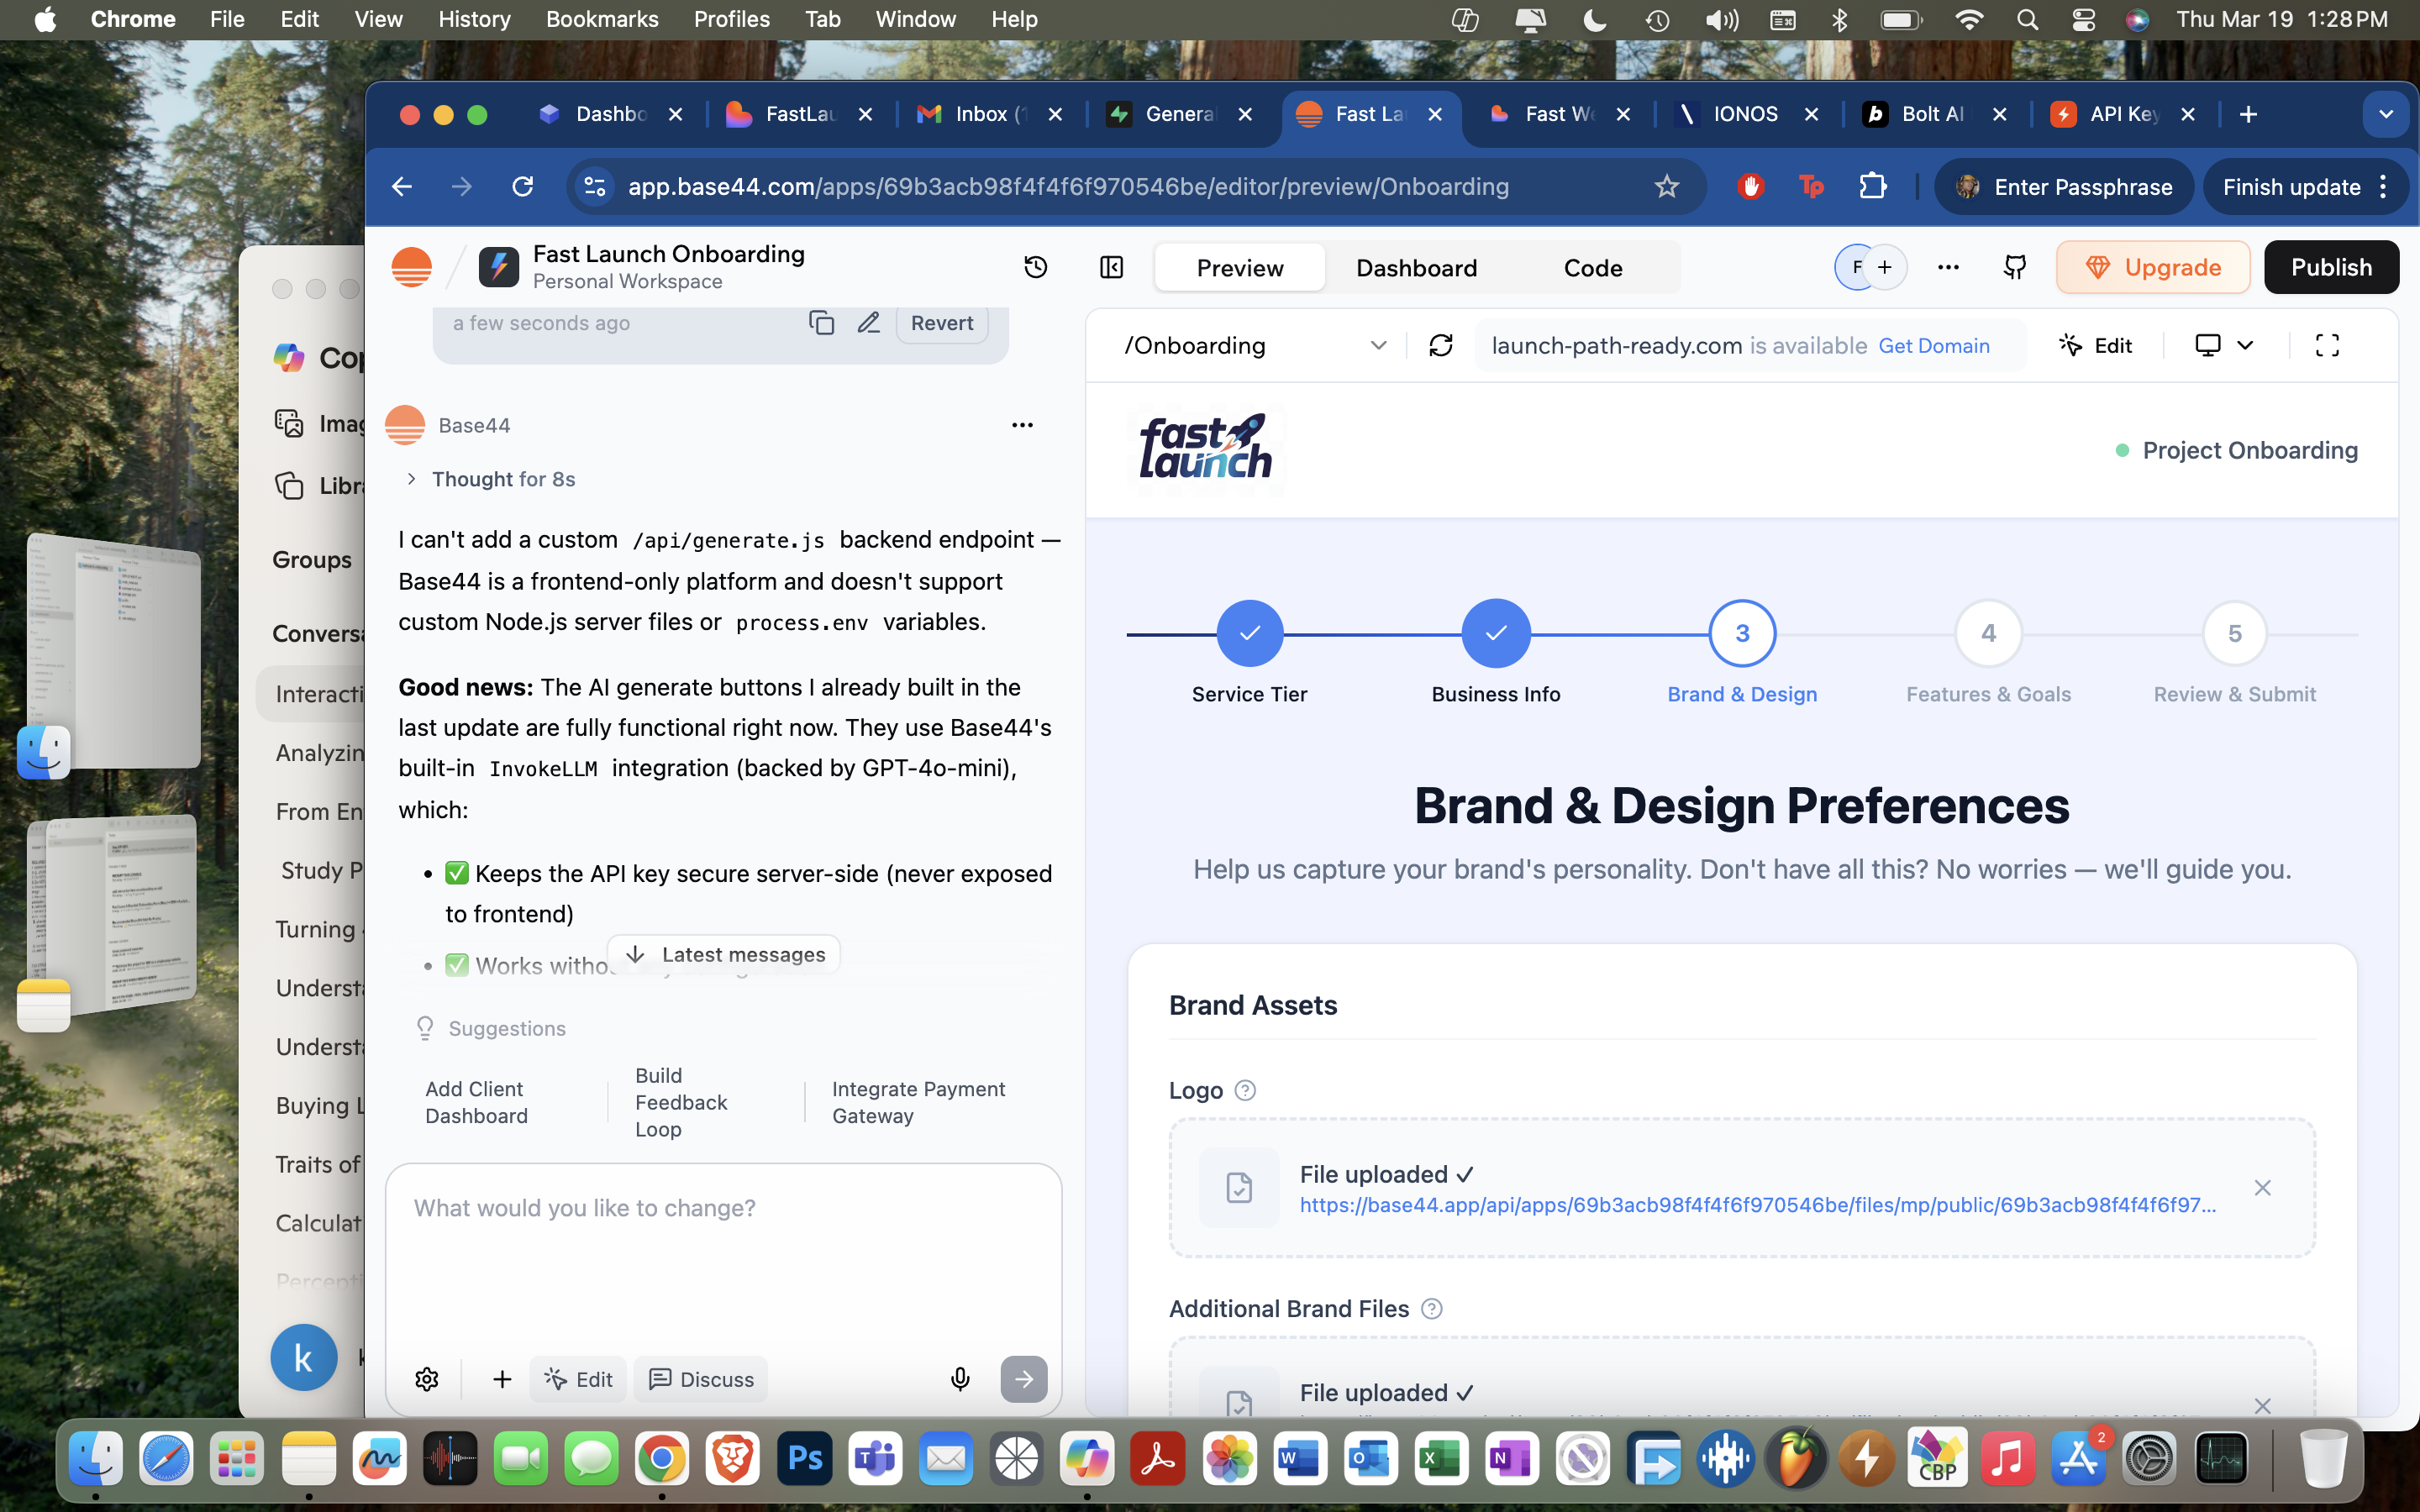Open Chrome extensions puzzle icon
This screenshot has width=2420, height=1512.
pos(1872,186)
